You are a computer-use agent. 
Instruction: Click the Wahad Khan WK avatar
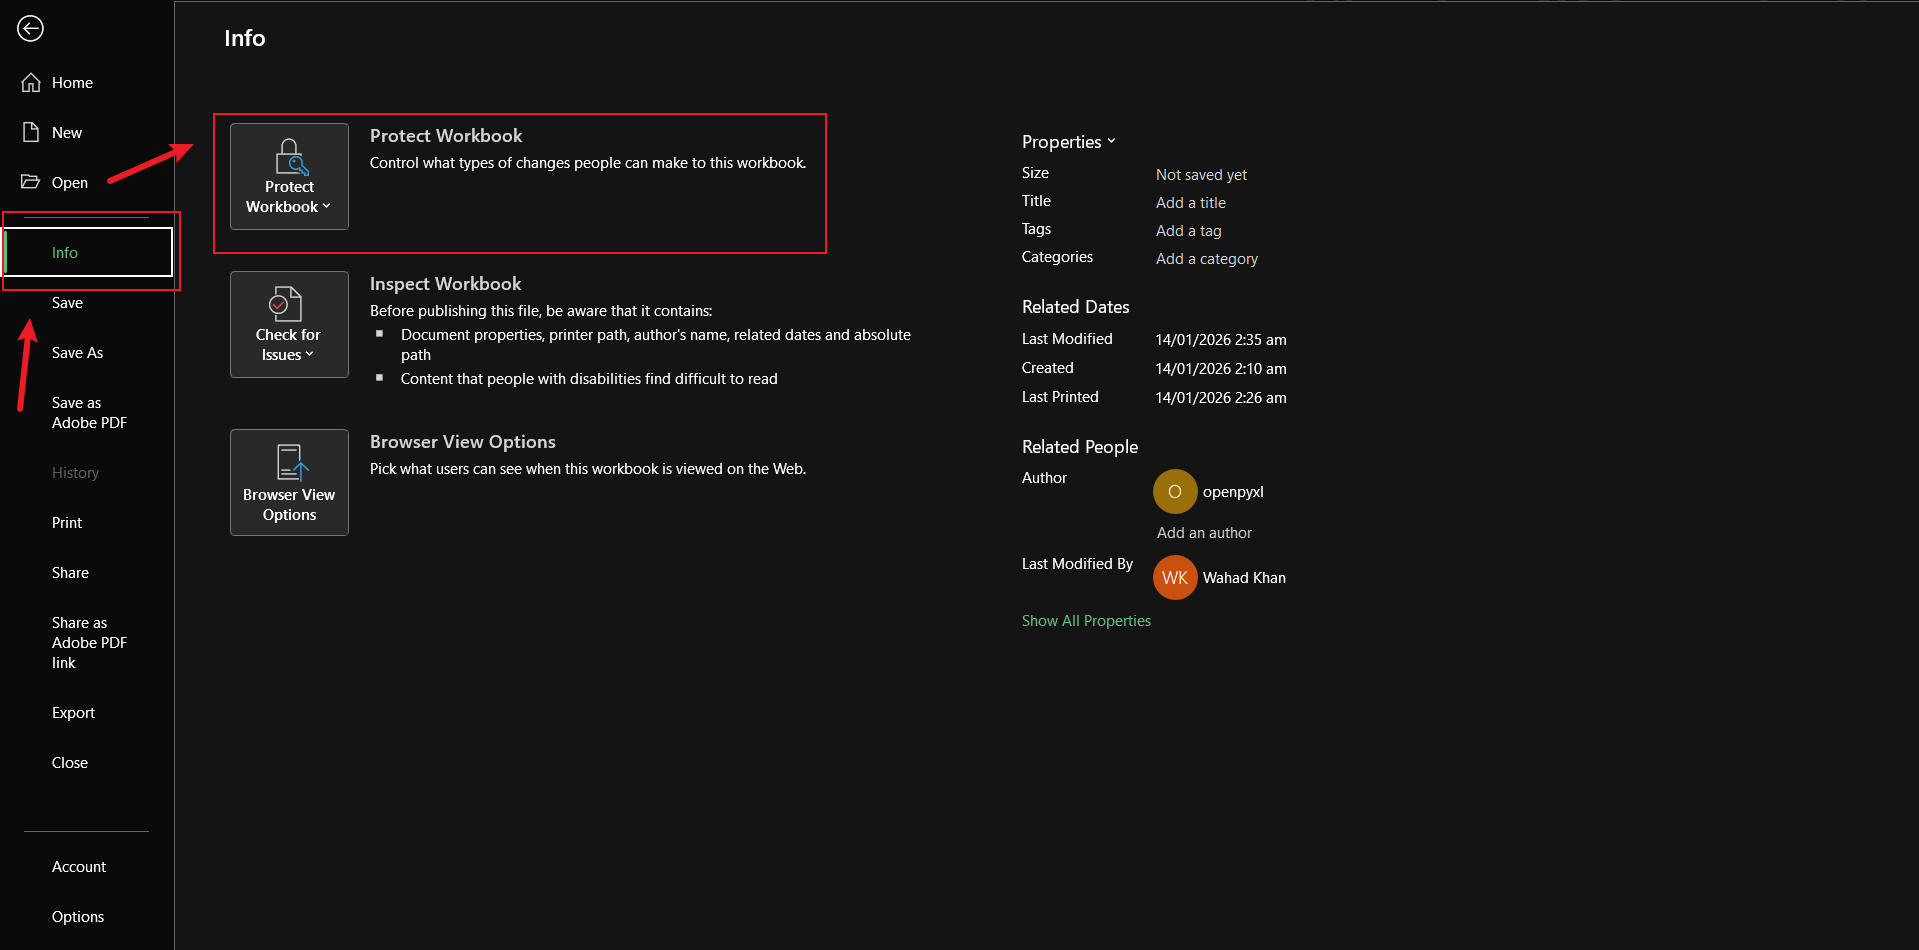point(1175,578)
